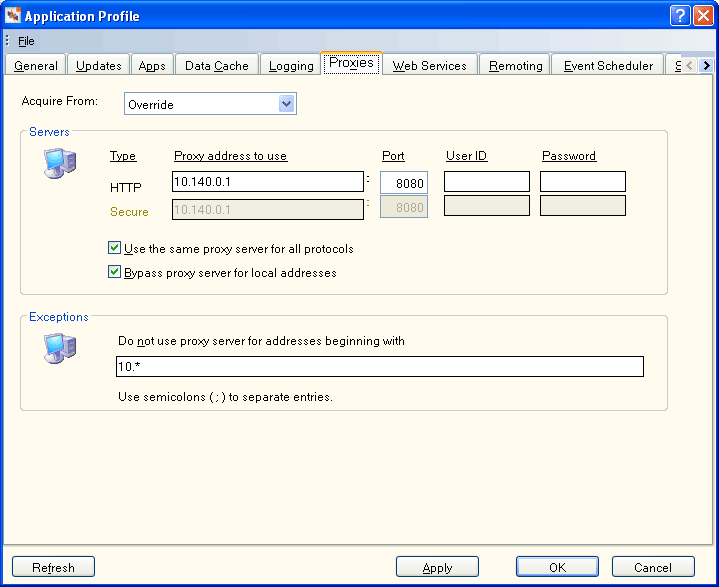Click the Exceptions group heading

coord(59,317)
